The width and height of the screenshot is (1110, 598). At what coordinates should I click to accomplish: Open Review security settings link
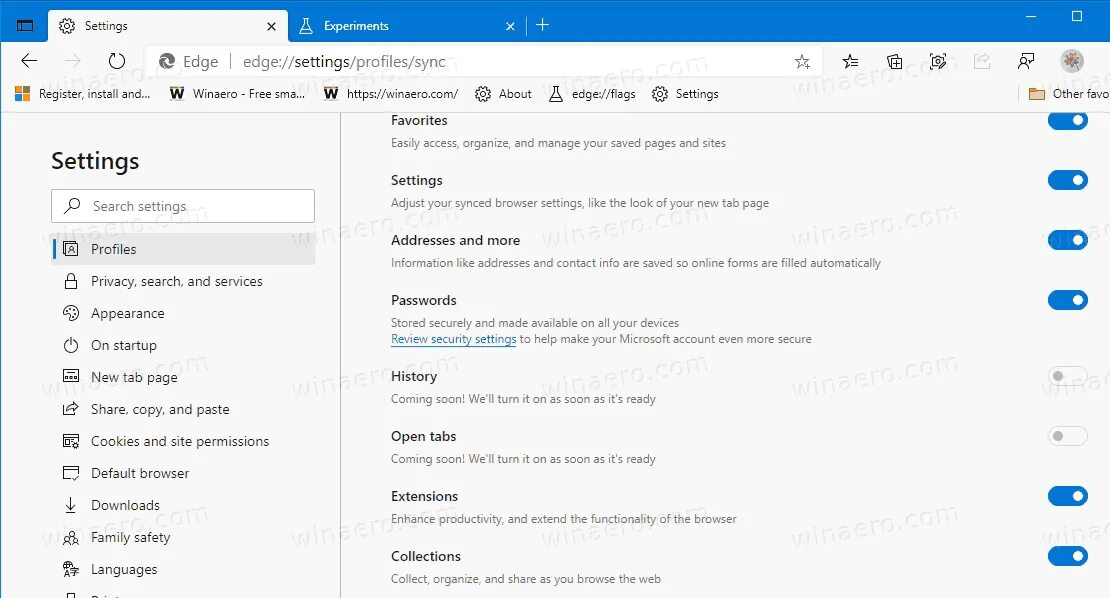tap(453, 339)
